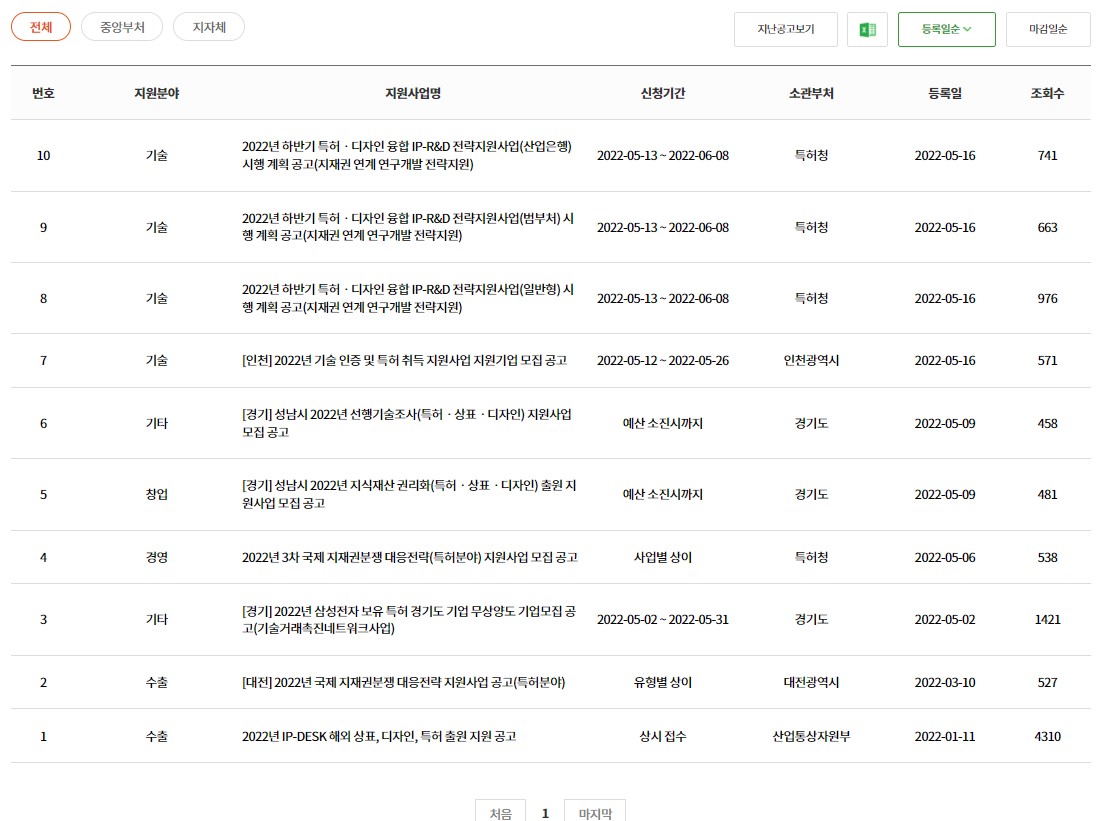Screen dimensions: 1110x821
Task: Open the 산업은행 IP-R&D 전략지원사업 announcement
Action: click(407, 155)
